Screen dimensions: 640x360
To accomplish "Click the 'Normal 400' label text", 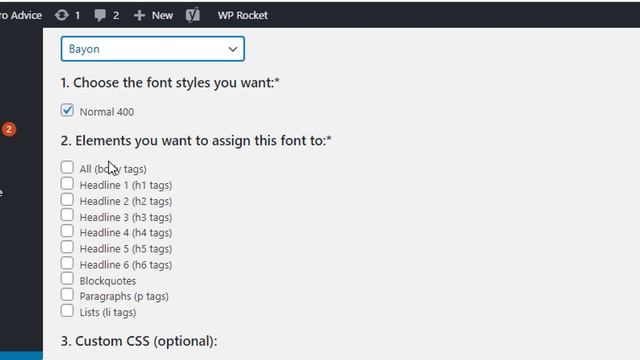I will [107, 112].
